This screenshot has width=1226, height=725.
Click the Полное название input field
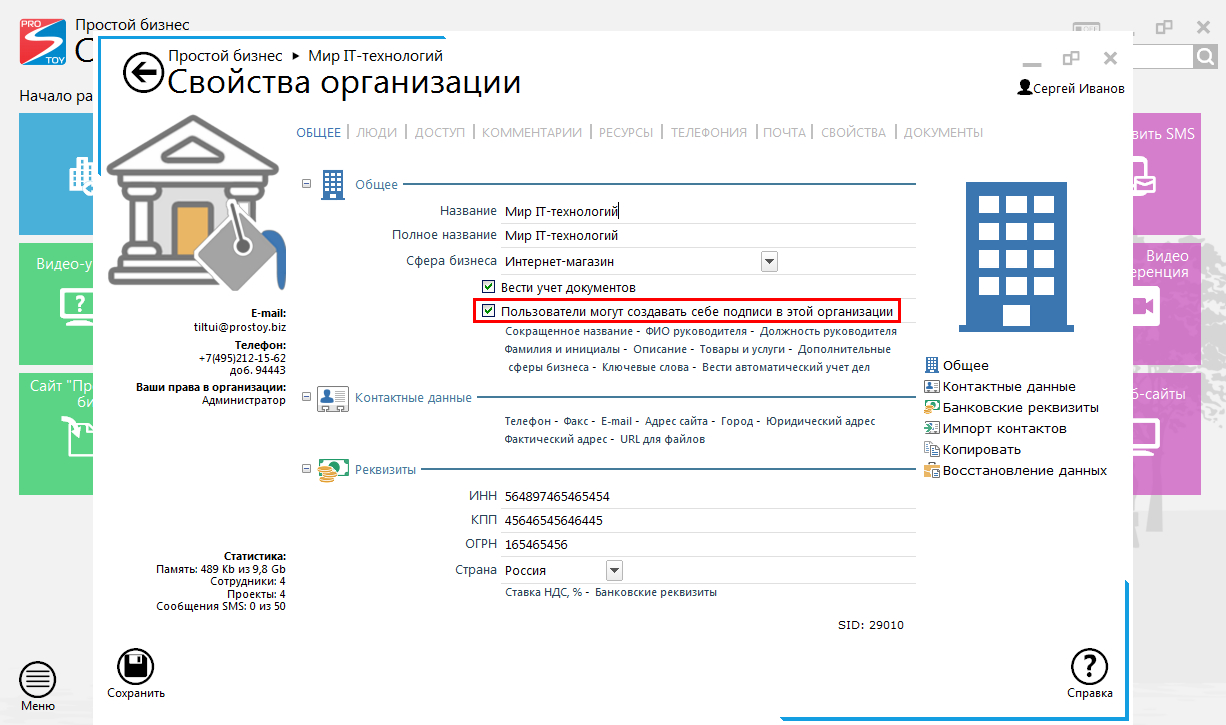tap(709, 236)
